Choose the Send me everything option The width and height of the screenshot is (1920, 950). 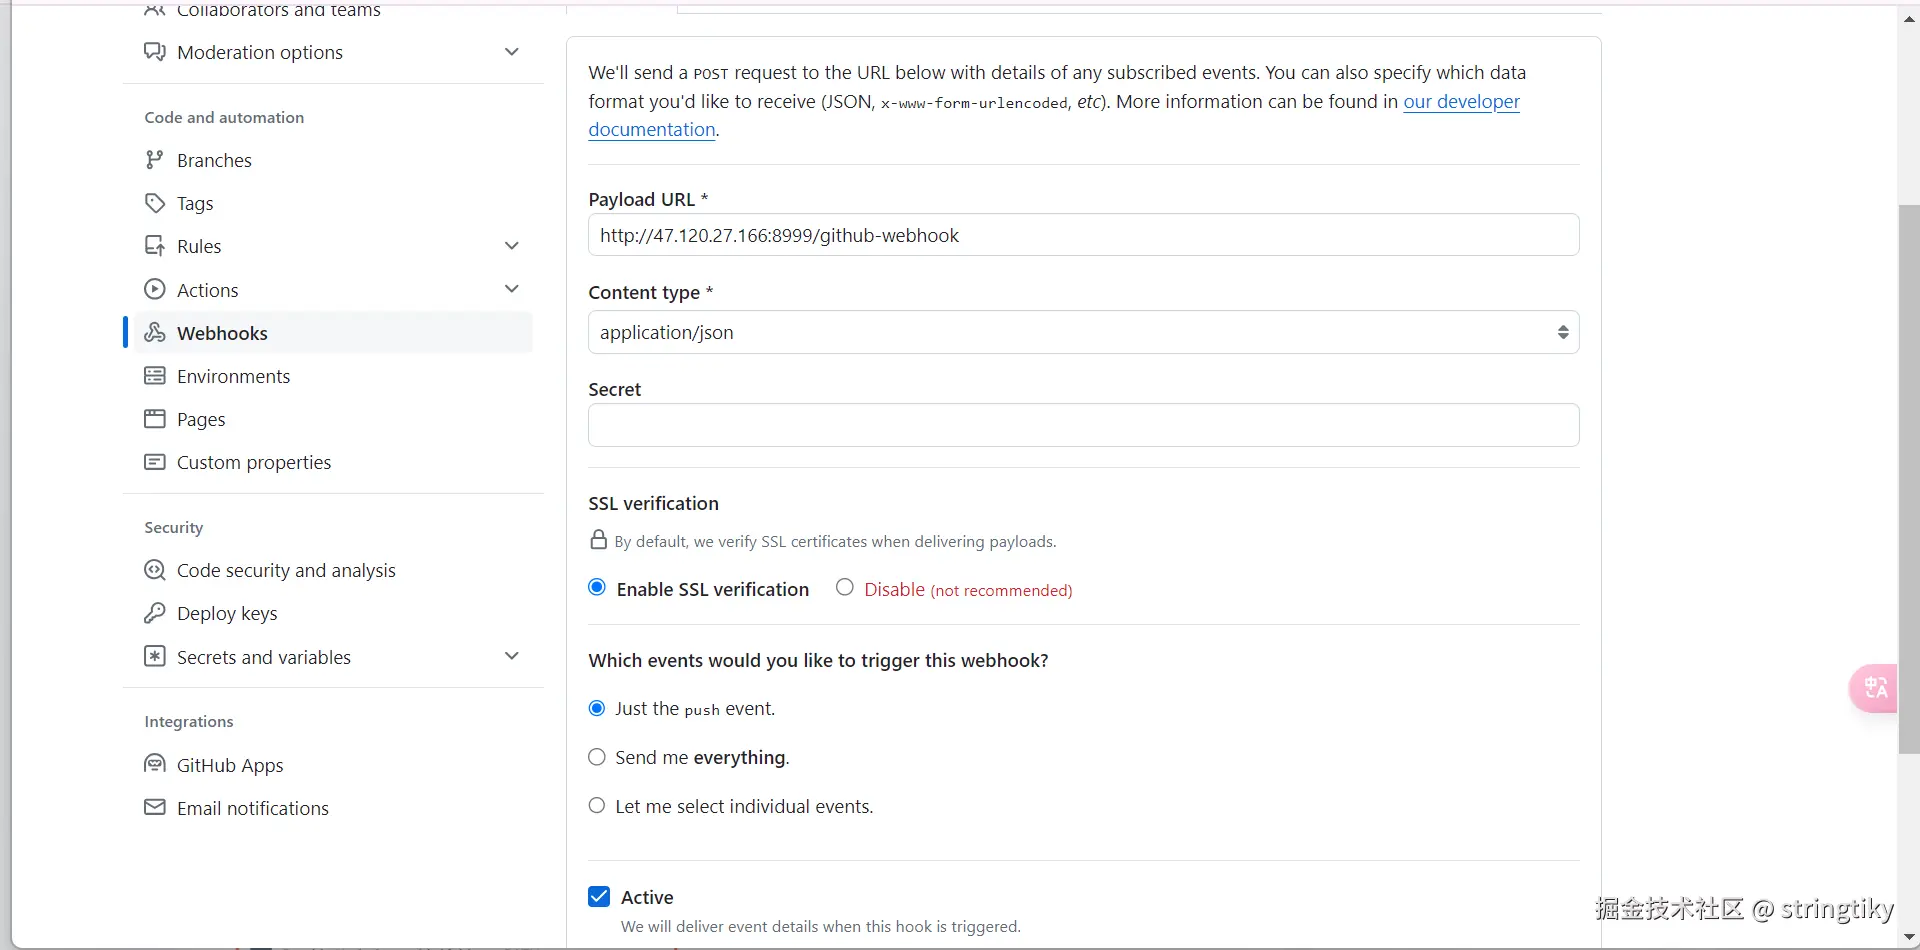pyautogui.click(x=597, y=757)
